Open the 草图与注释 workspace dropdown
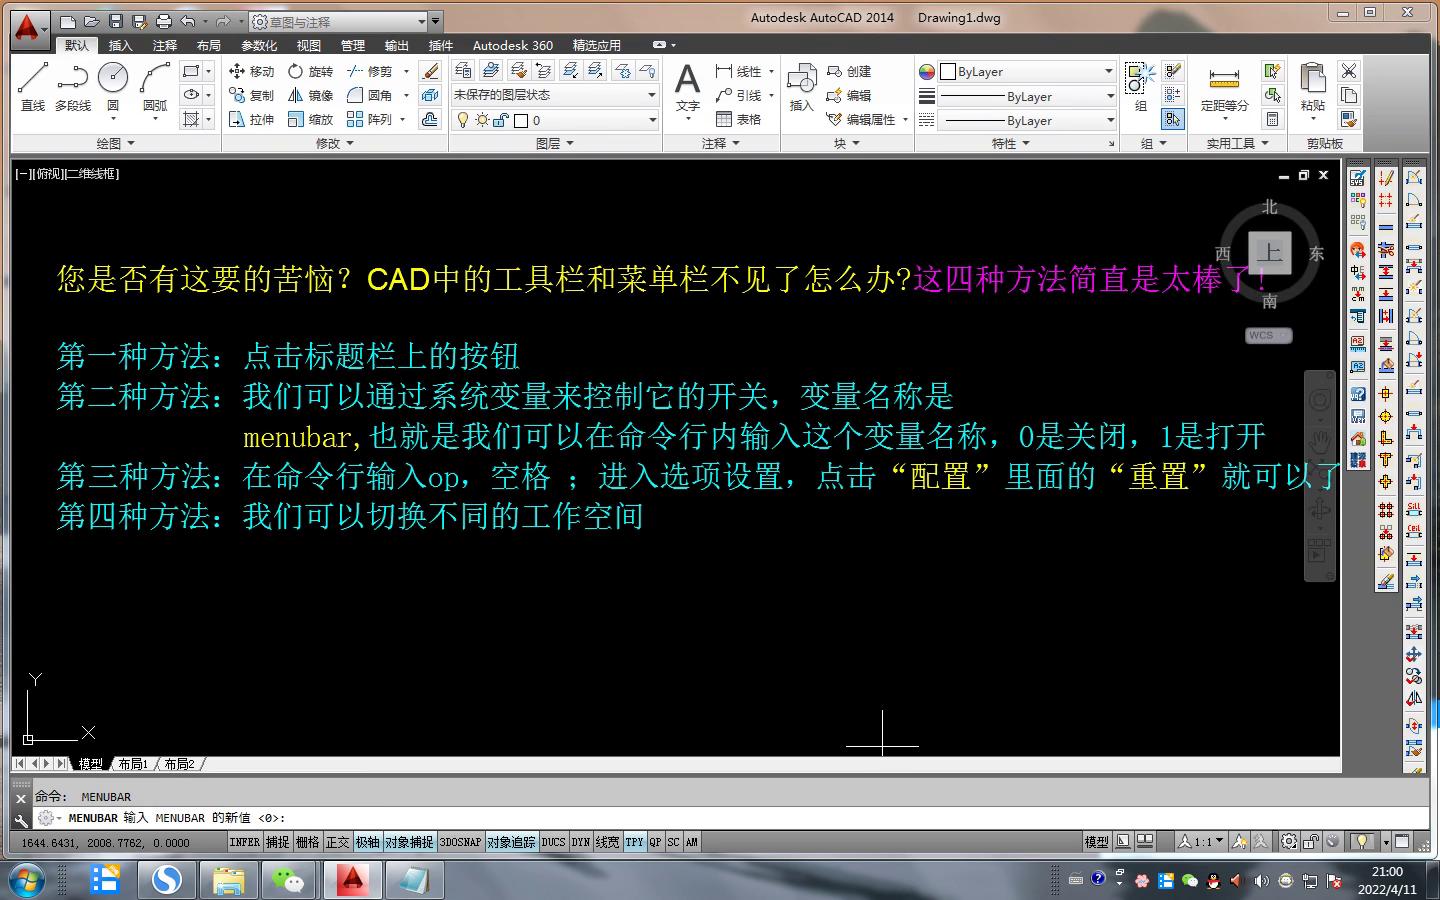Image resolution: width=1440 pixels, height=900 pixels. pos(343,21)
